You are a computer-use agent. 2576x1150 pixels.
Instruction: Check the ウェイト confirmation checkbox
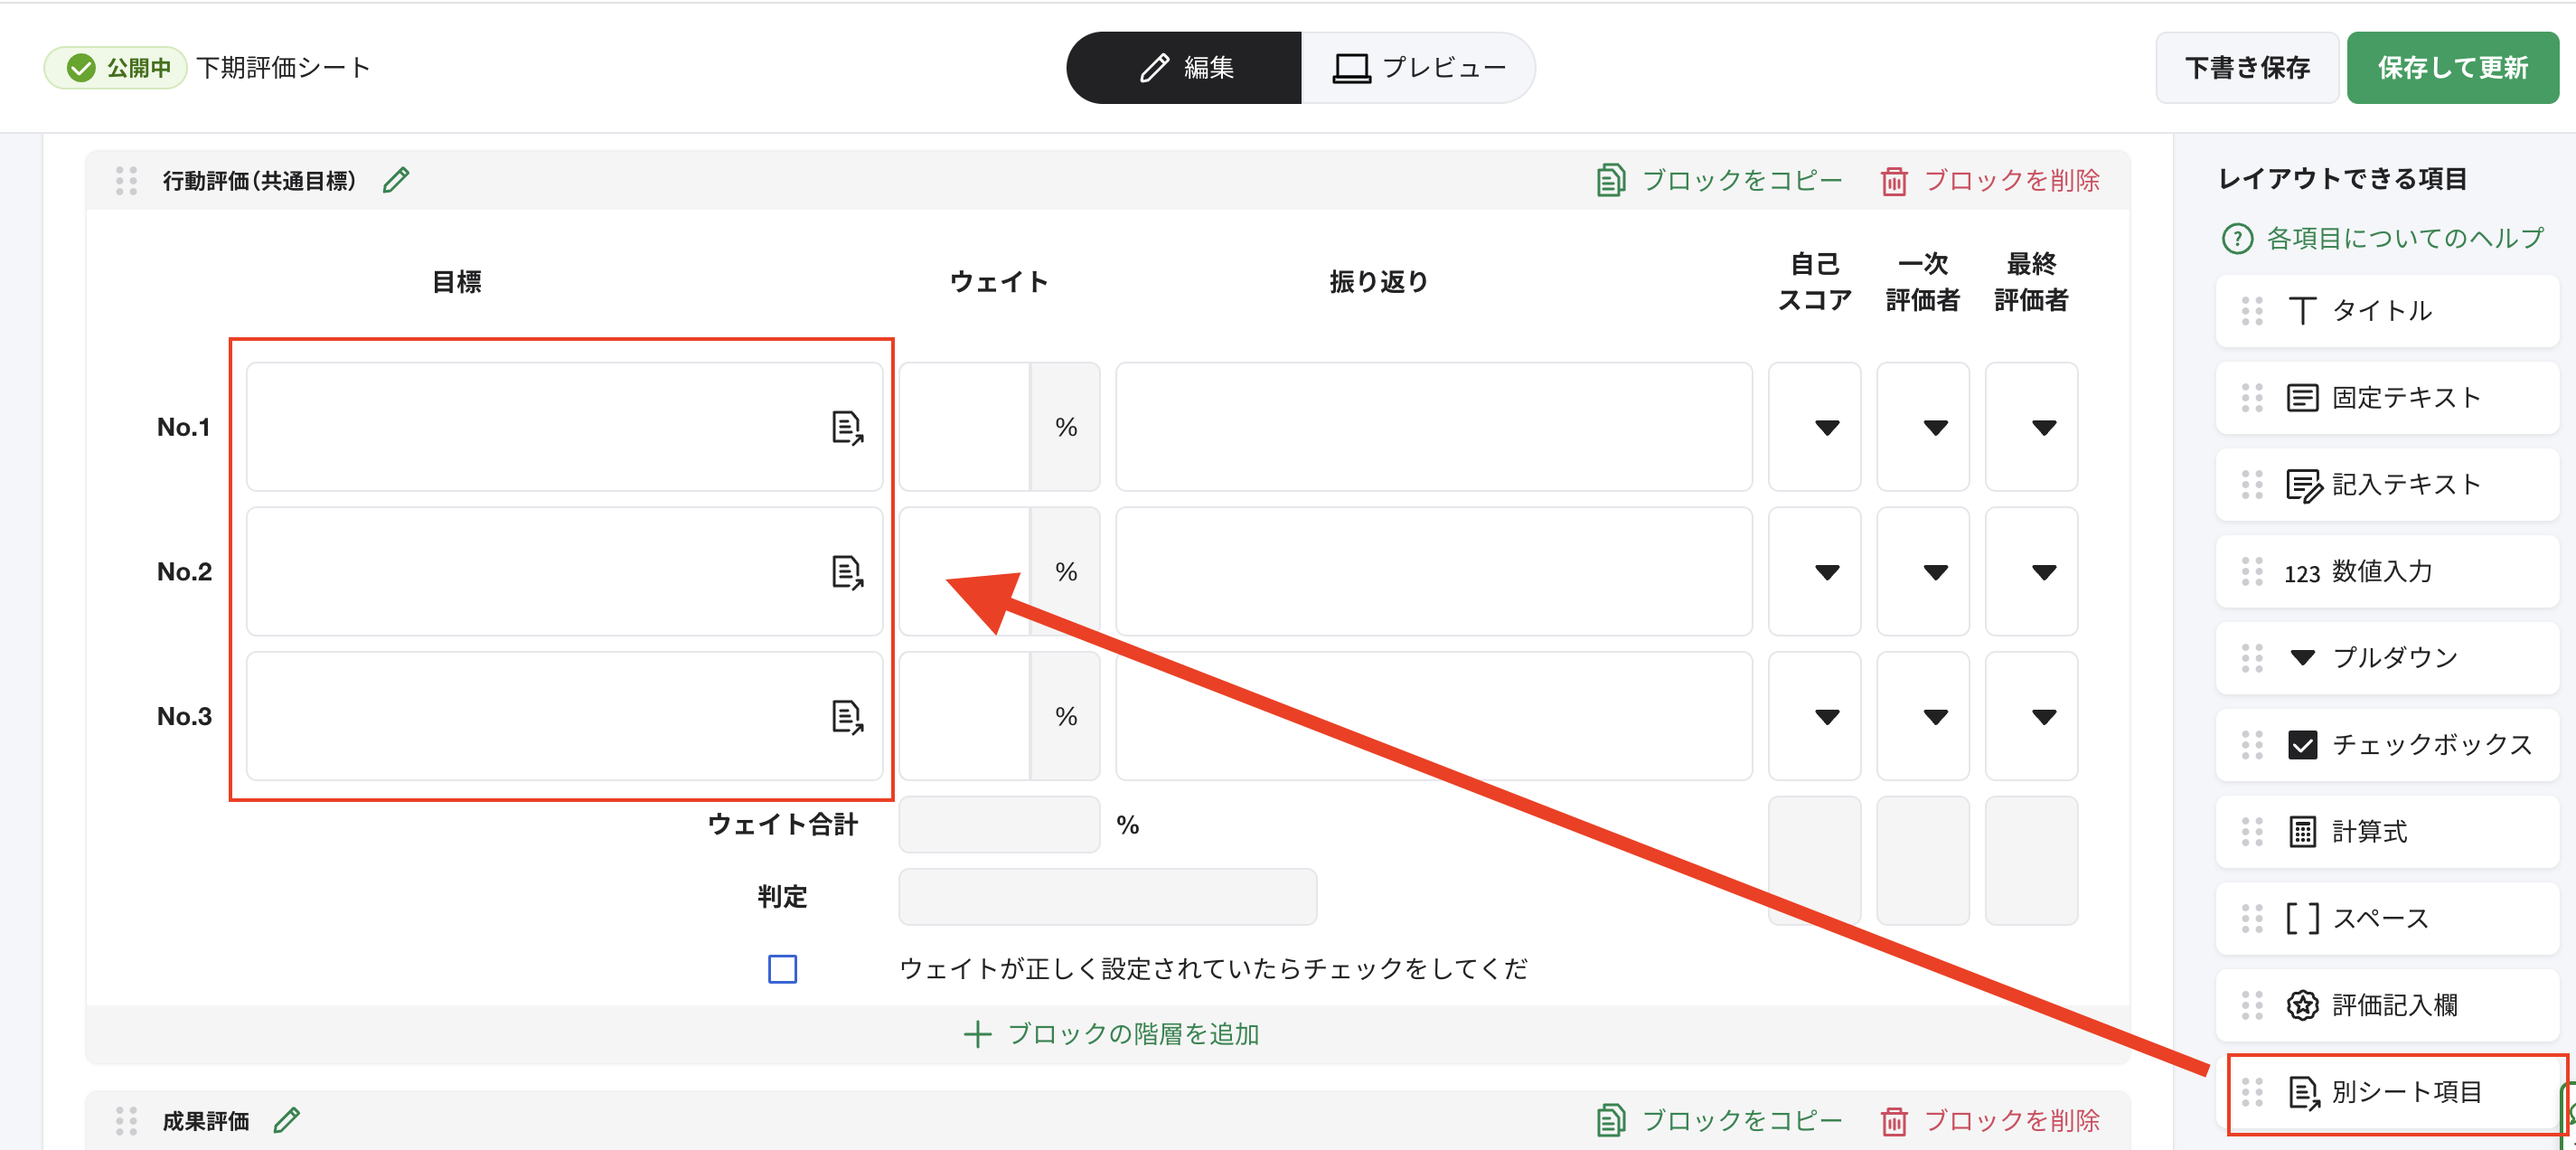point(783,968)
